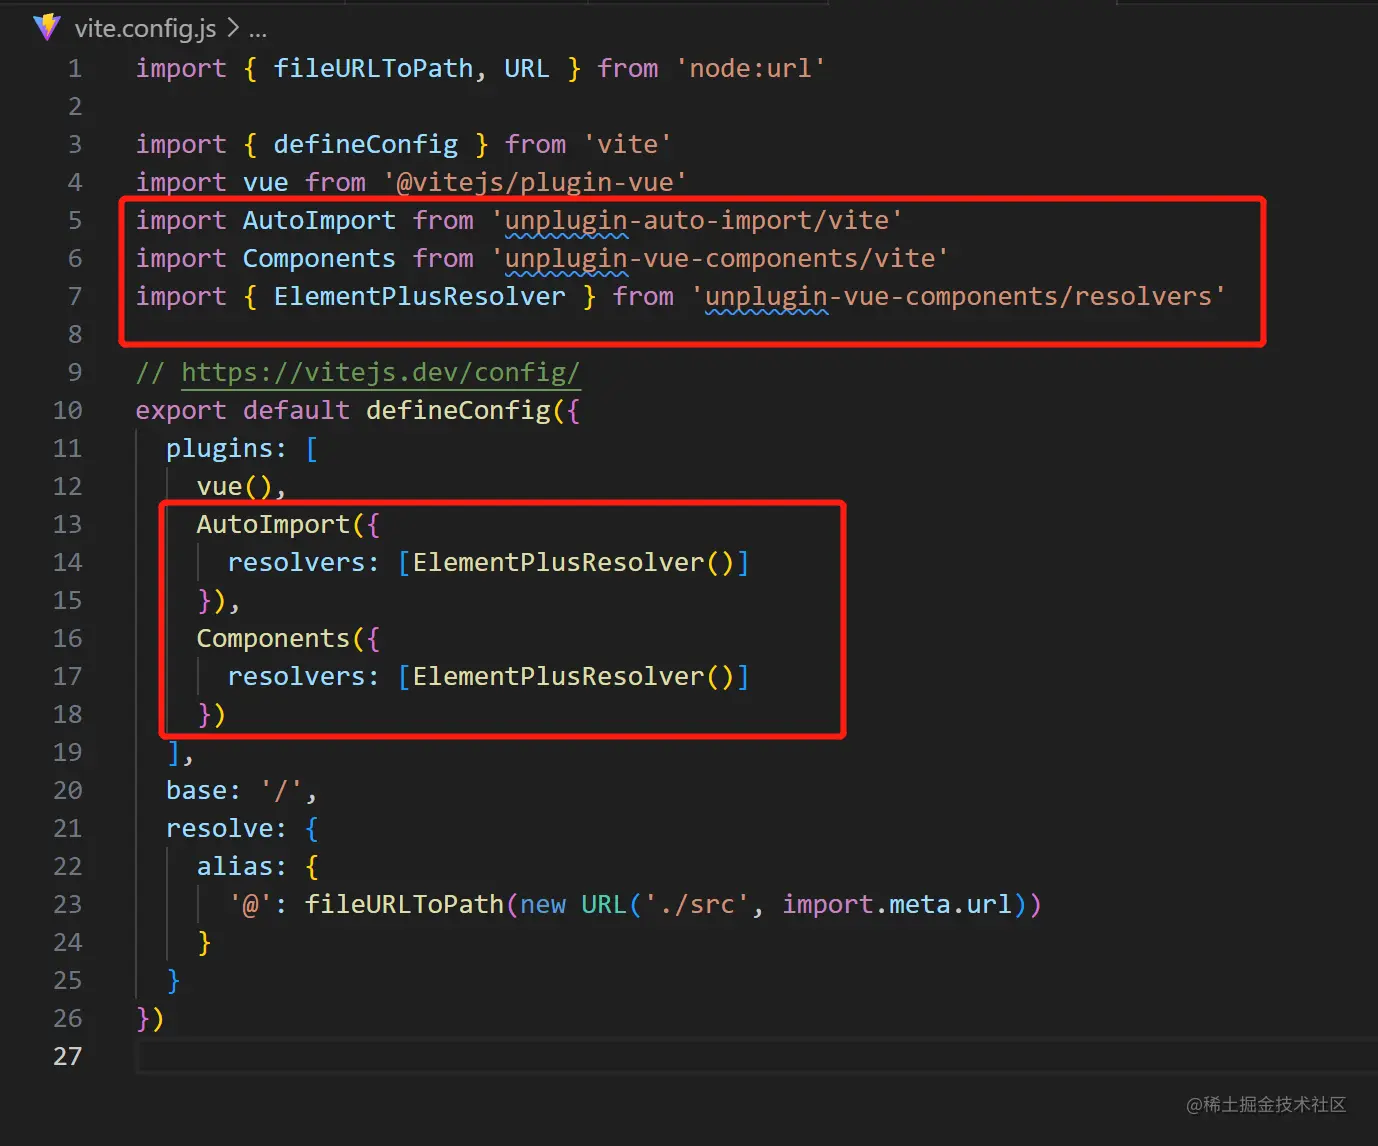This screenshot has width=1378, height=1146.
Task: Click Components identifier on line 6
Action: point(319,258)
